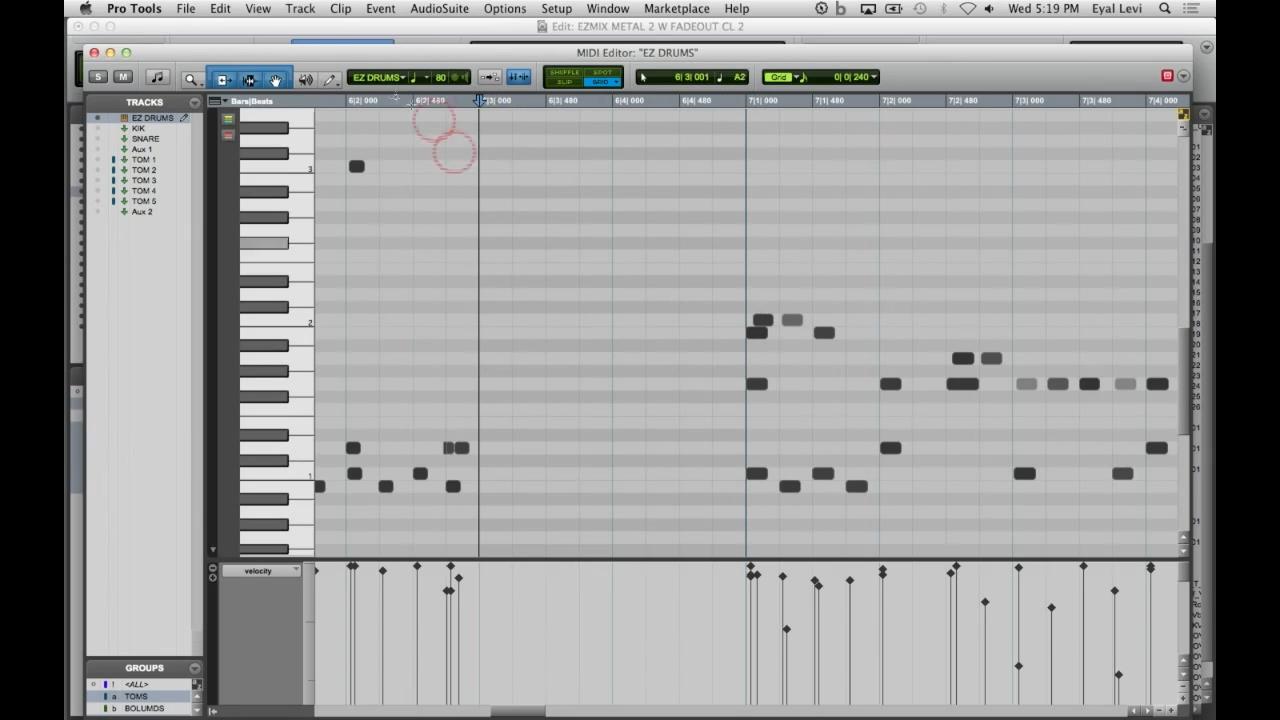Click the blue playhead marker on ruler
The height and width of the screenshot is (720, 1280).
[x=479, y=100]
